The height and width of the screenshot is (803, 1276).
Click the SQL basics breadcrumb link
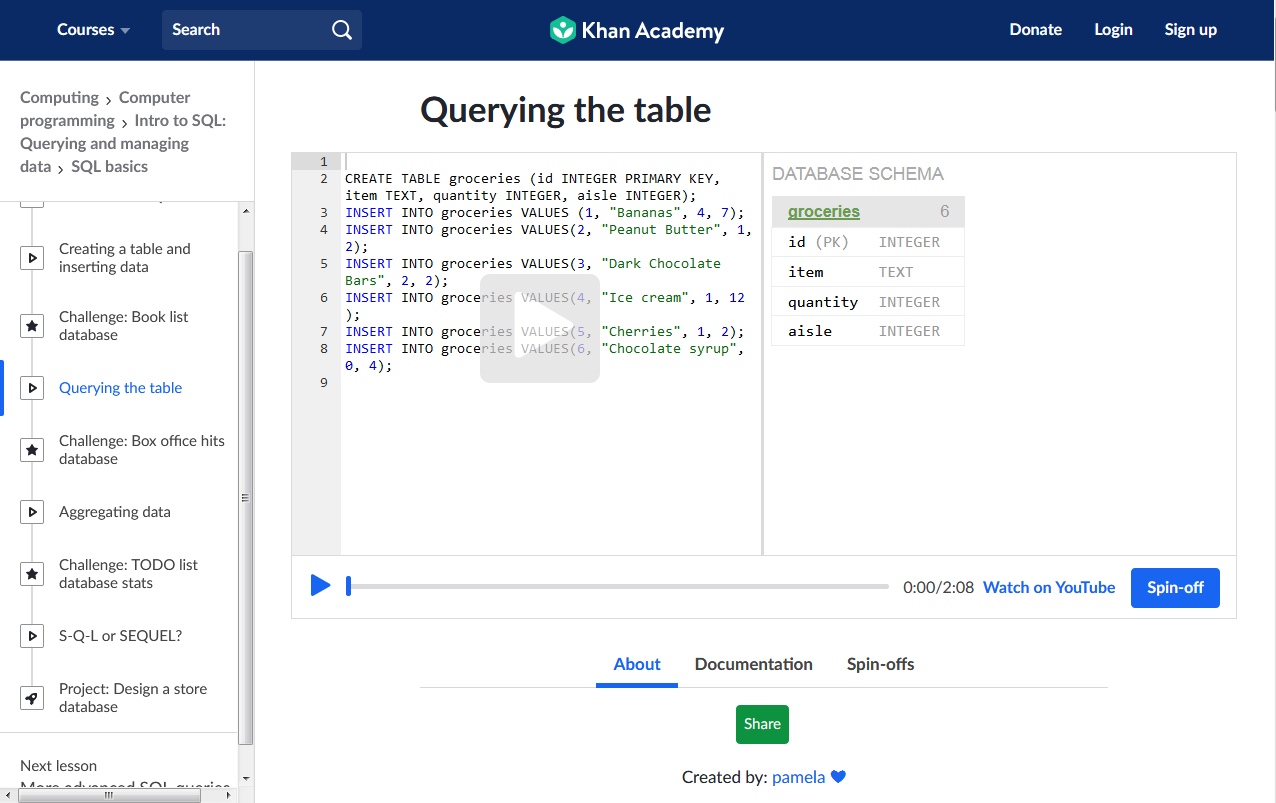pyautogui.click(x=109, y=167)
